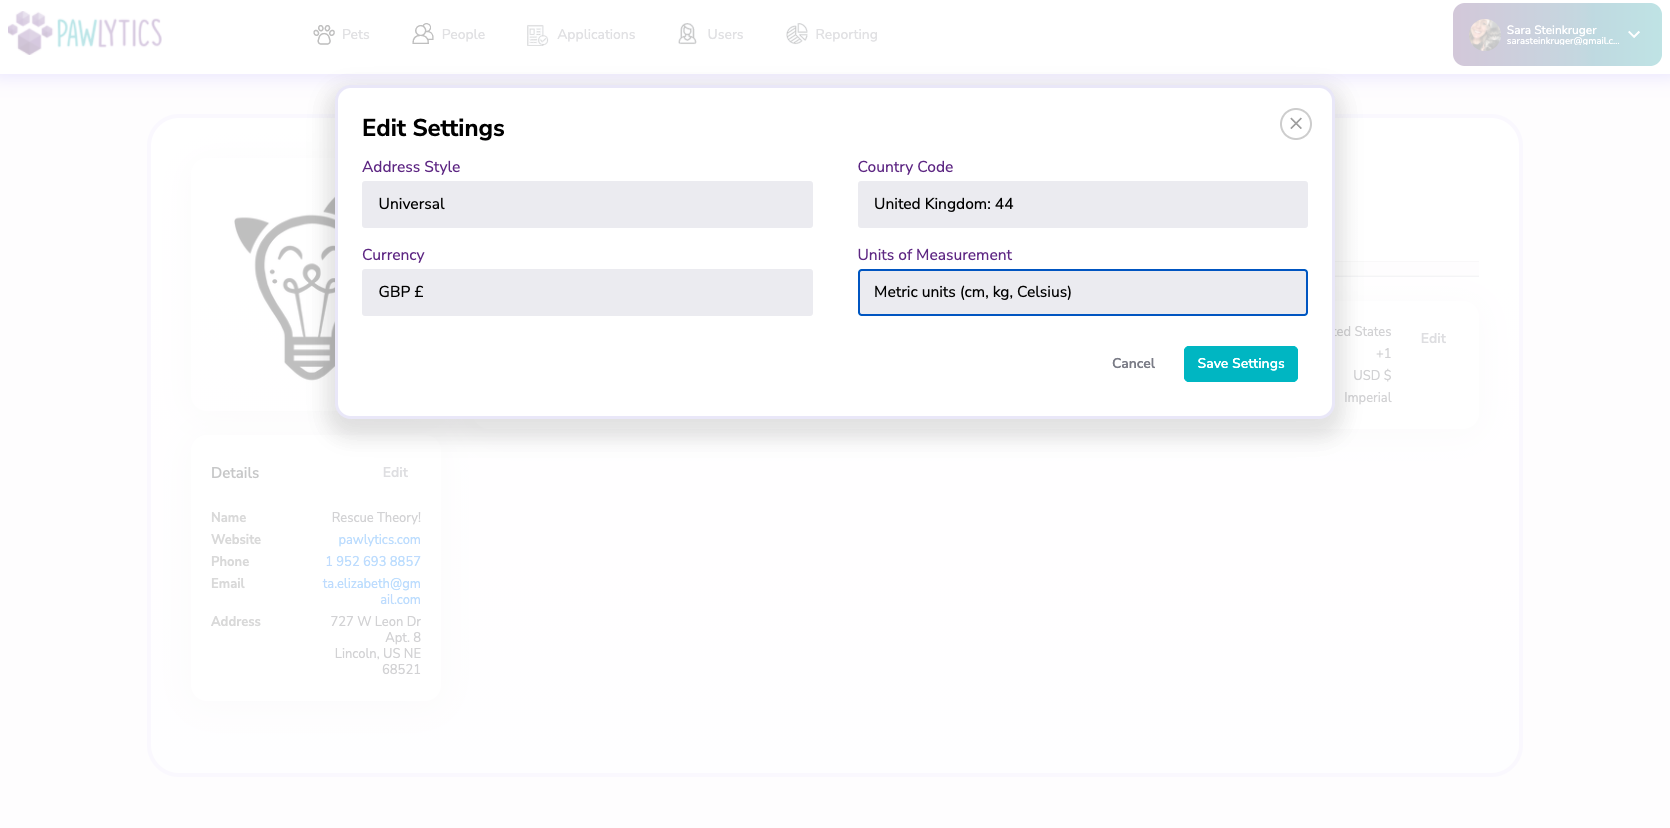Navigate to the Users section
The image size is (1670, 828).
725,35
